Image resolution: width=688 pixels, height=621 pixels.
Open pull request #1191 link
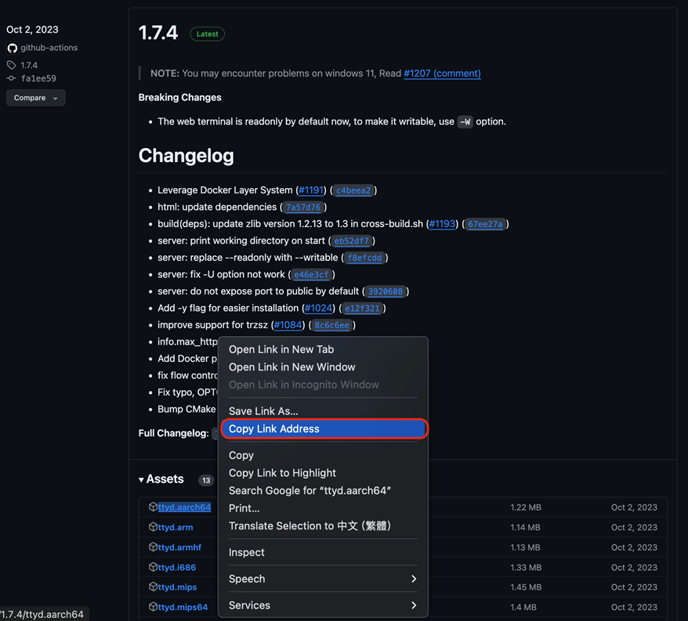pos(311,190)
